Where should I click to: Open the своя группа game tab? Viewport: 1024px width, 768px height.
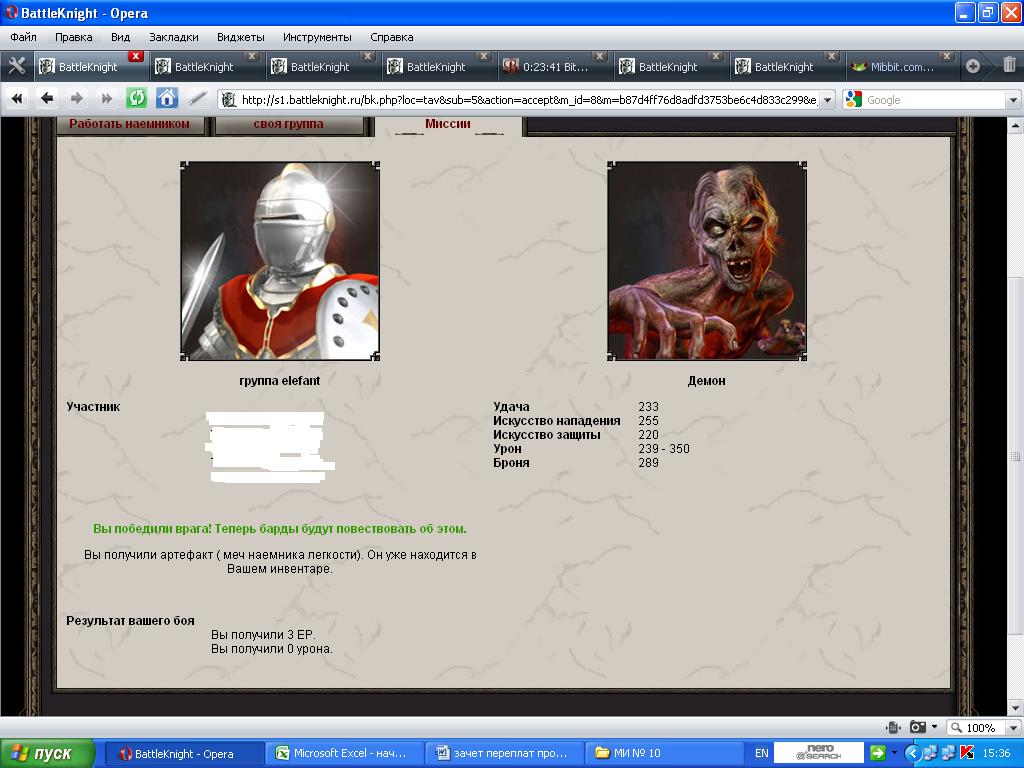tap(288, 124)
